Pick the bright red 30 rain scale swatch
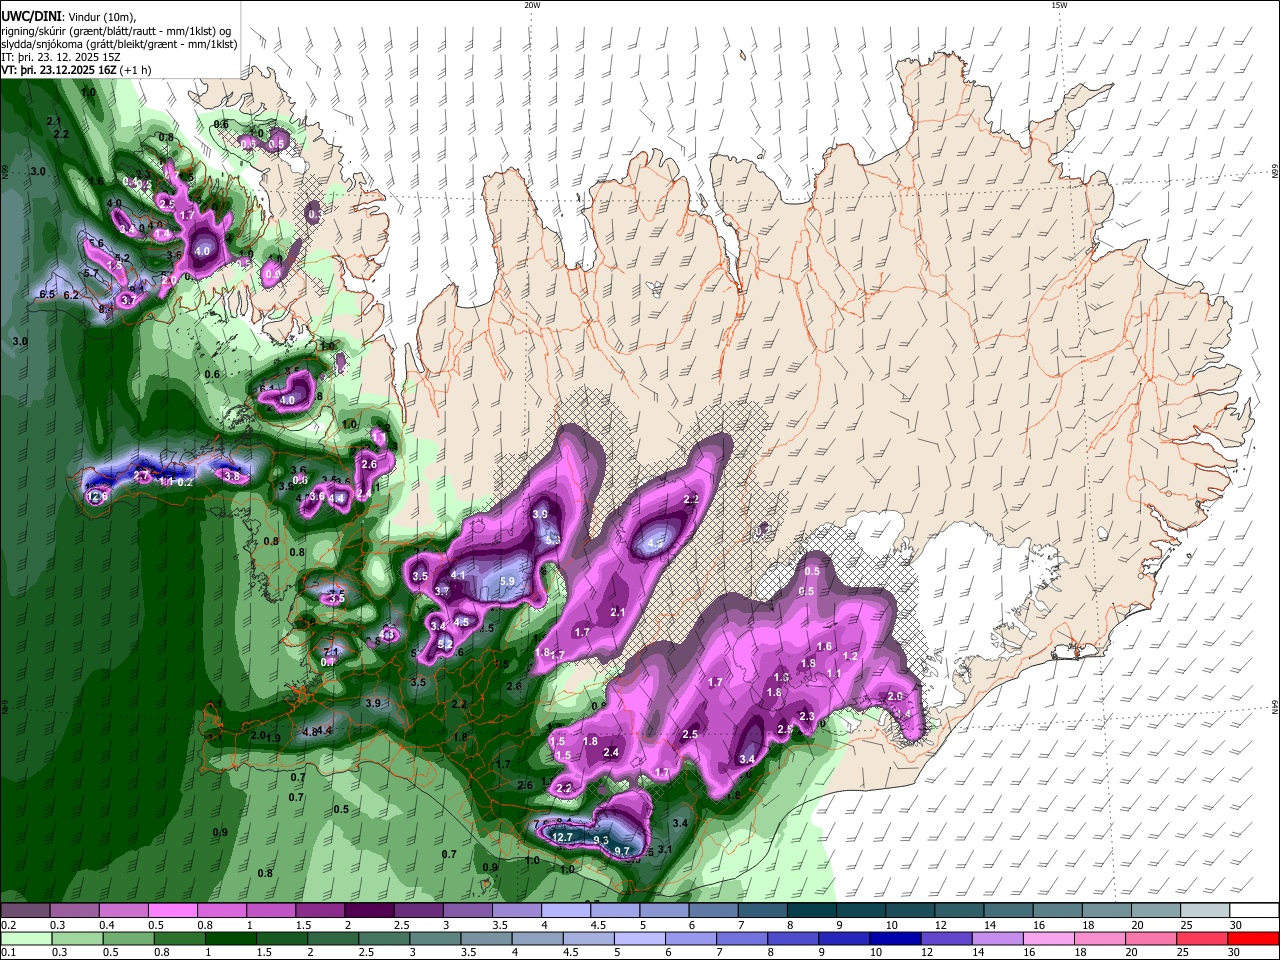The height and width of the screenshot is (960, 1280). tap(1253, 938)
